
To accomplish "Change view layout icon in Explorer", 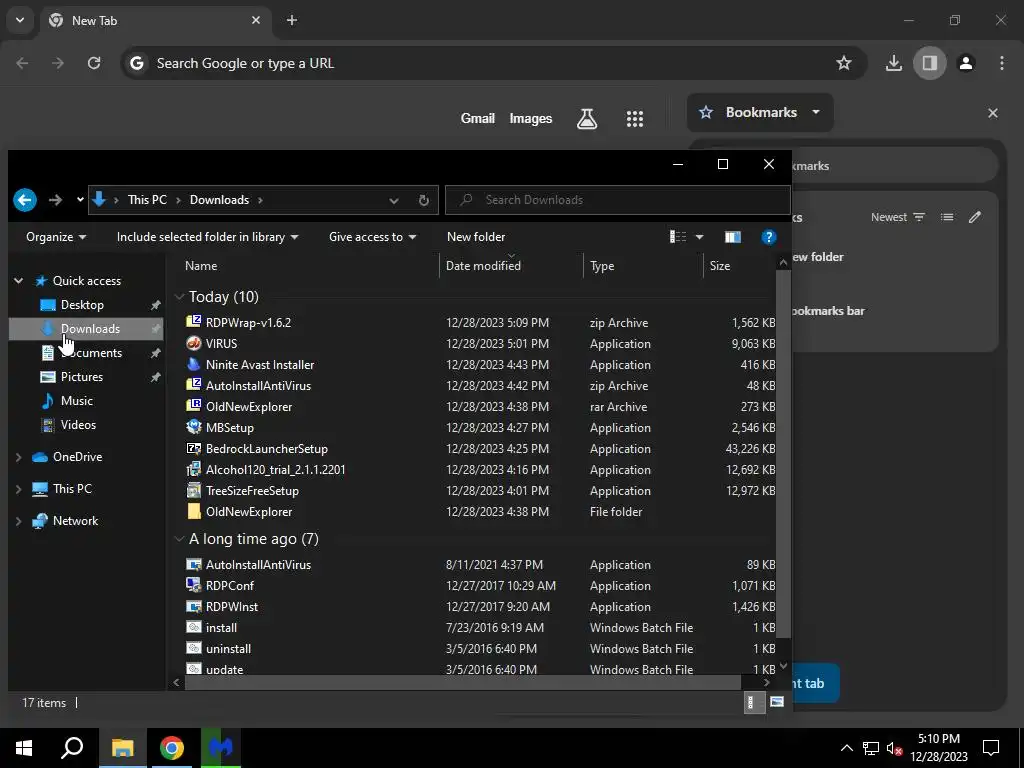I will coord(678,237).
